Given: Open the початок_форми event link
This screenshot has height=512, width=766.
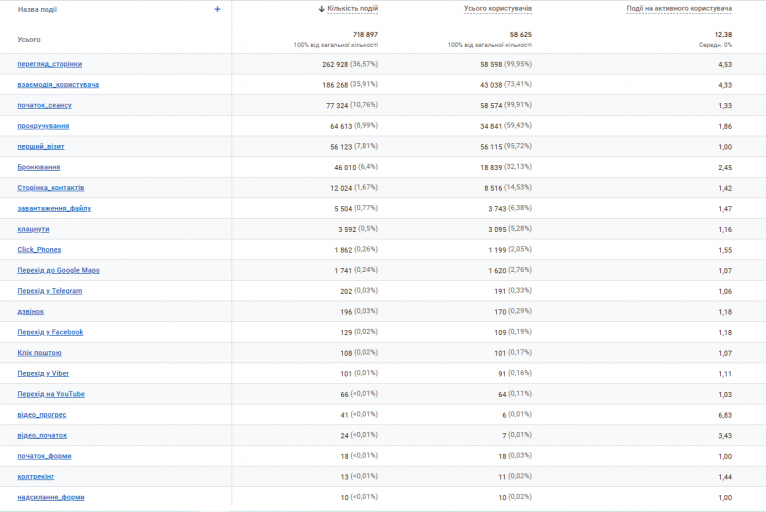Looking at the screenshot, I should coord(44,456).
